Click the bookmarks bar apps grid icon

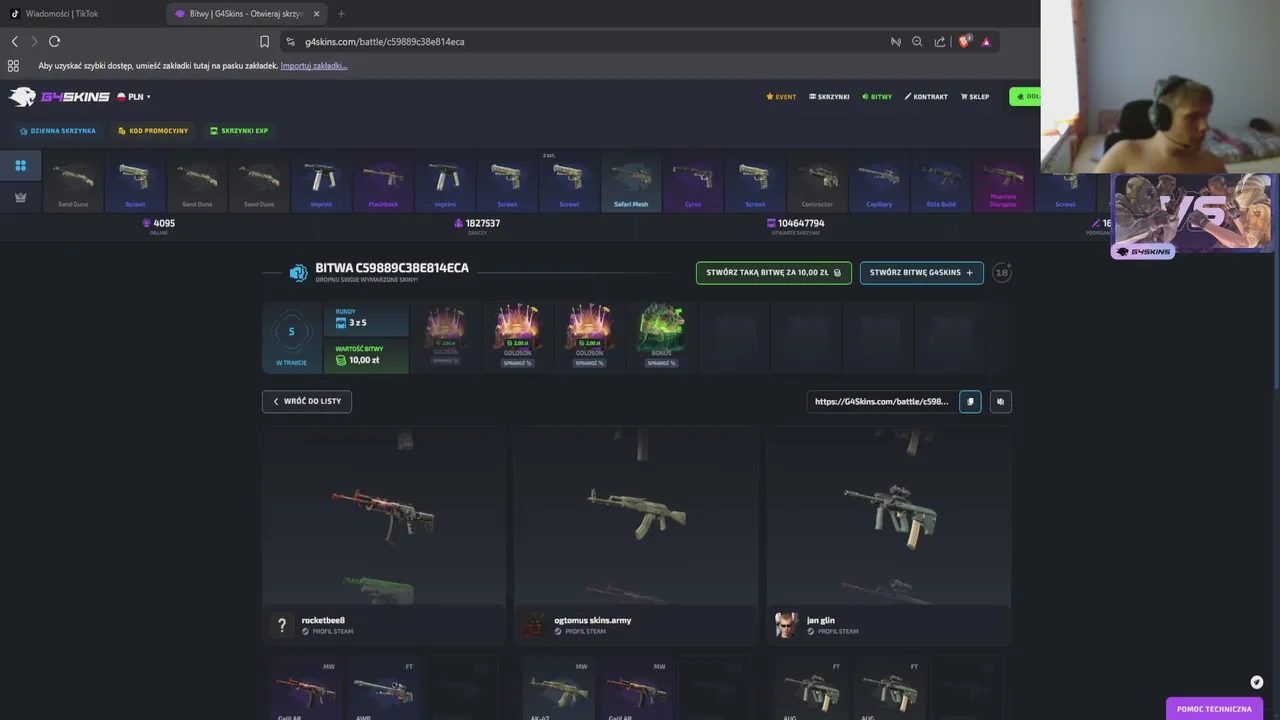point(13,66)
